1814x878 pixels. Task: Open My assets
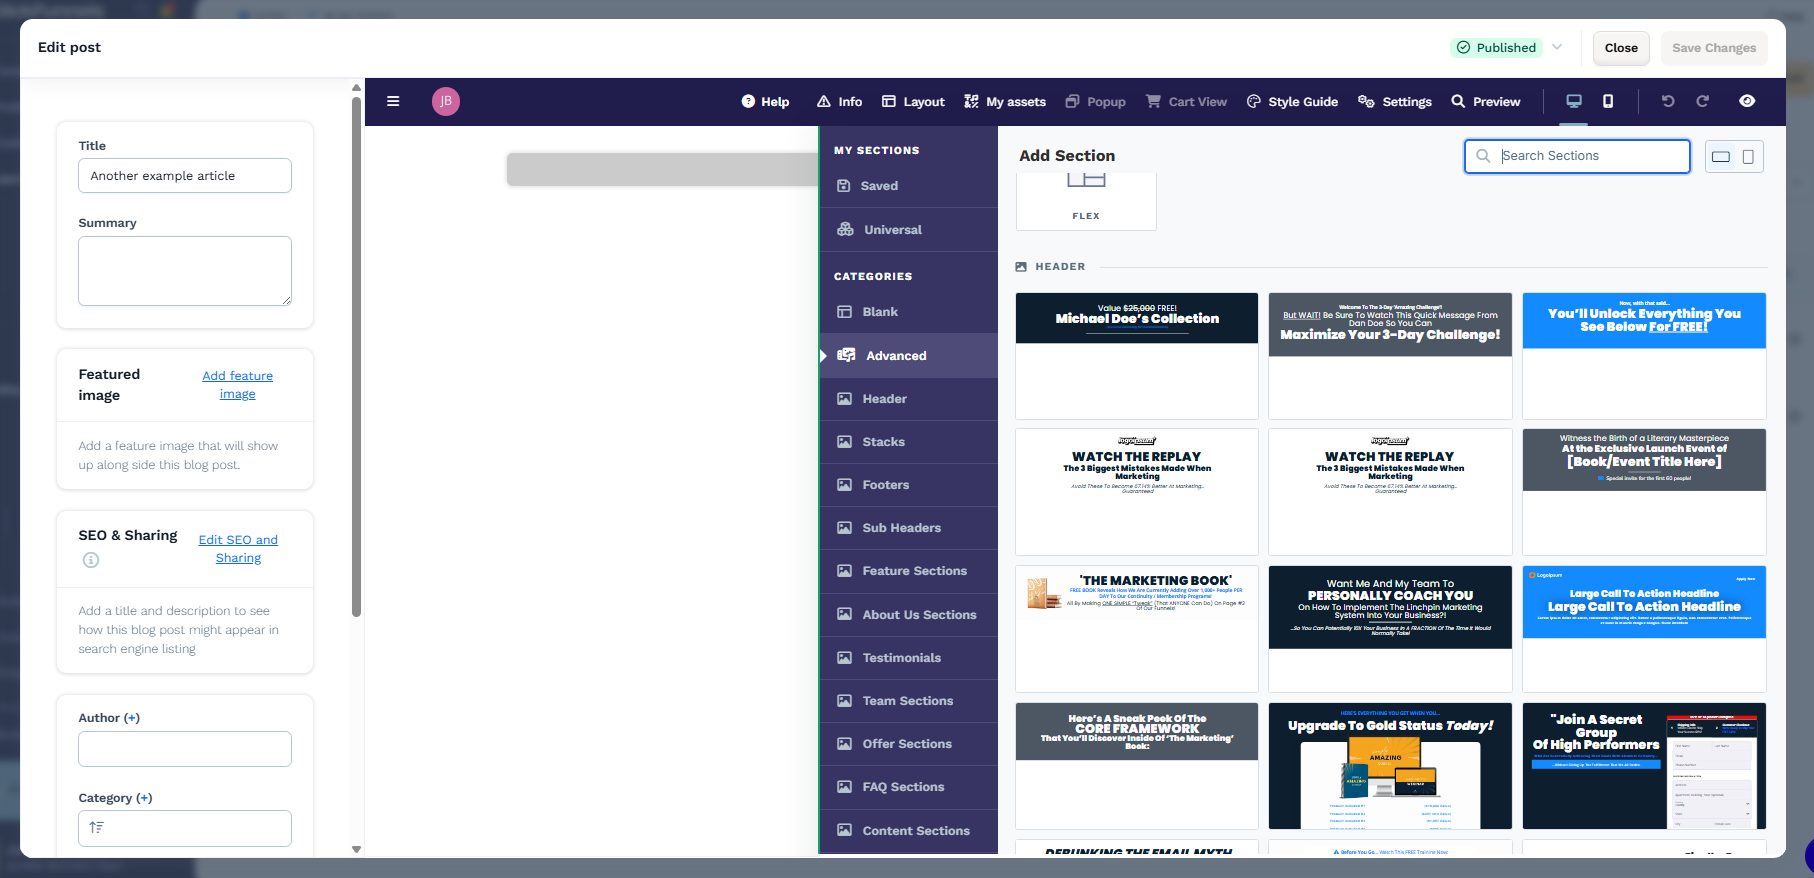click(x=1005, y=101)
